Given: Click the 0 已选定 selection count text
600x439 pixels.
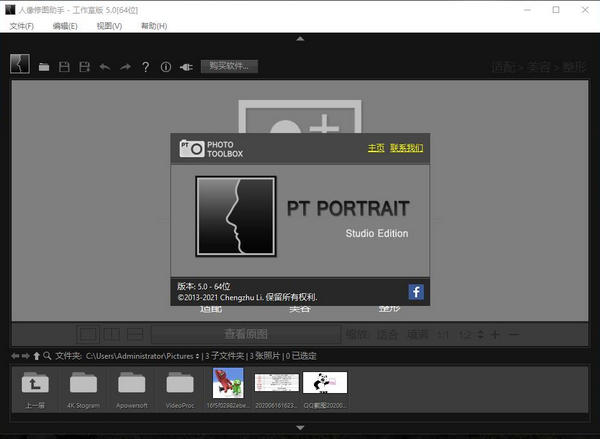Looking at the screenshot, I should point(301,356).
